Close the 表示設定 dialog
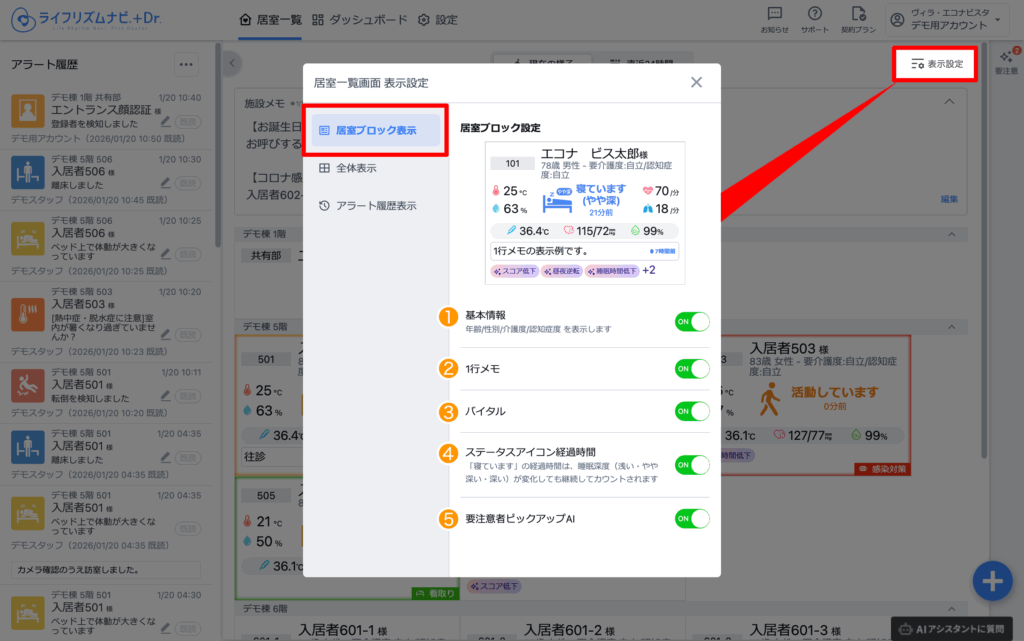1024x641 pixels. tap(696, 83)
